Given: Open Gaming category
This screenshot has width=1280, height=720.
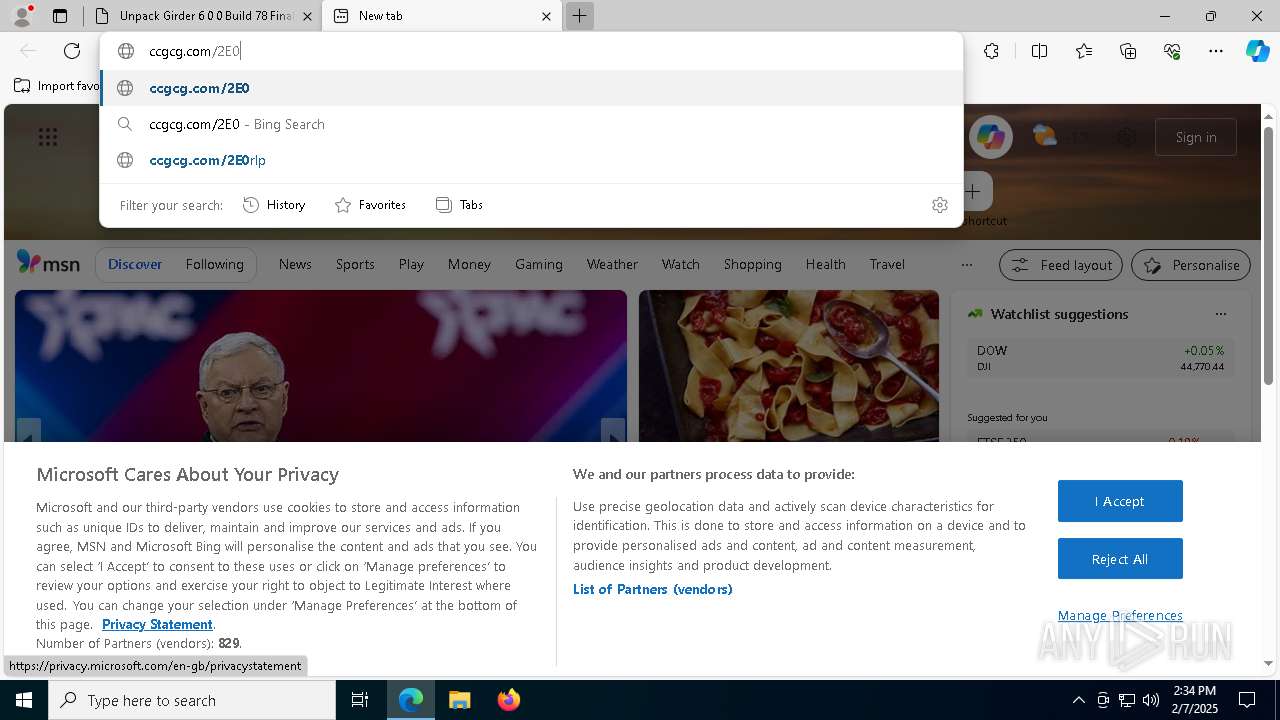Looking at the screenshot, I should click(539, 264).
